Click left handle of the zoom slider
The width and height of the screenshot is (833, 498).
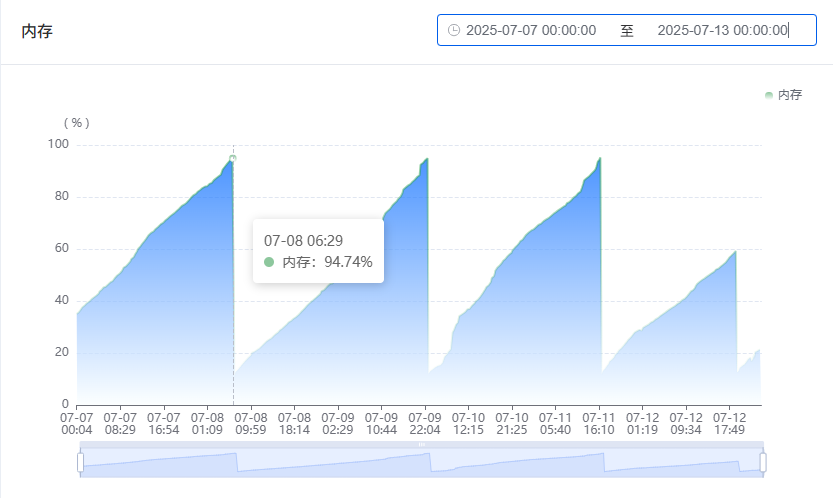coord(80,462)
